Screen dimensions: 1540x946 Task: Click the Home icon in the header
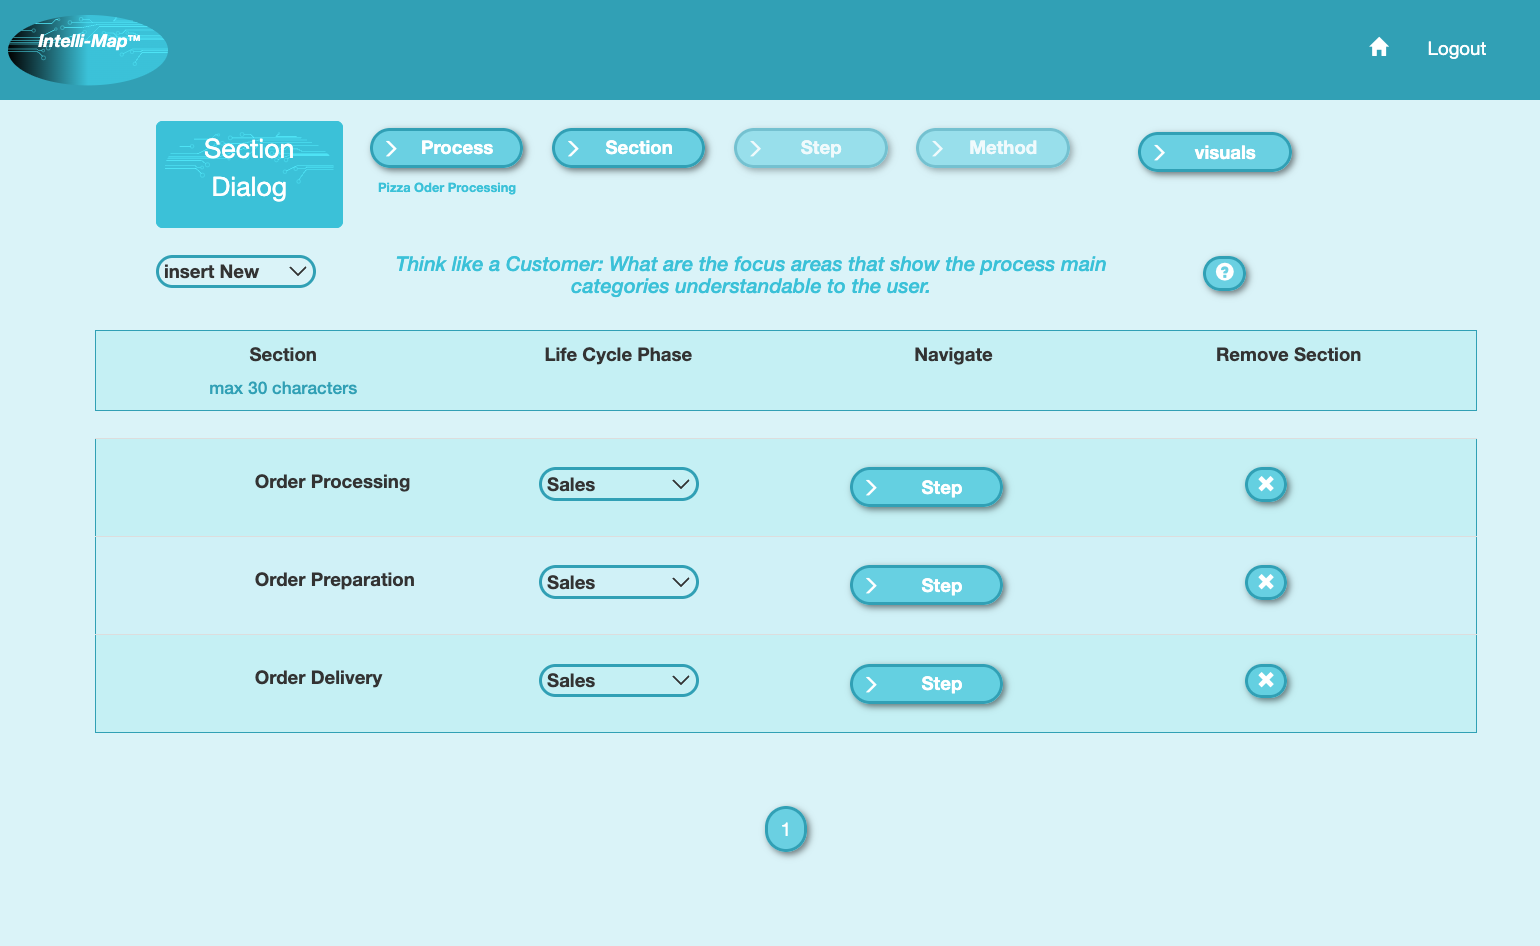click(x=1379, y=47)
